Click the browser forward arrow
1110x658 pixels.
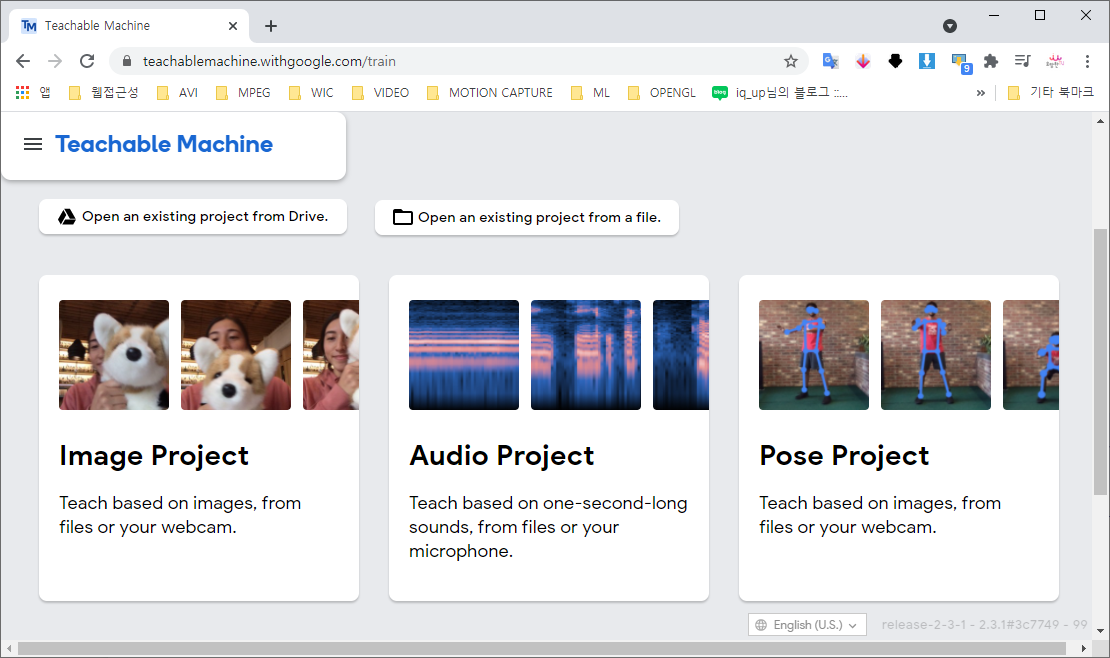[x=55, y=61]
